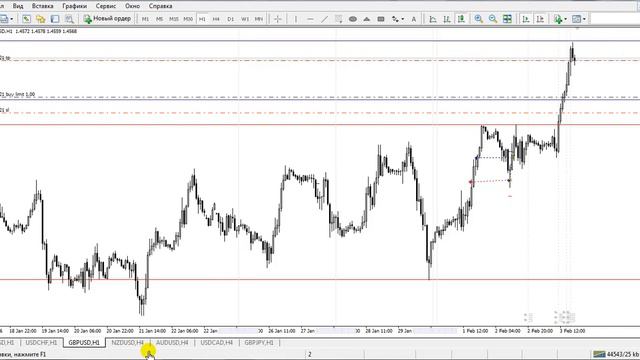Viewport: 640px width, 360px height.
Task: Set timeframe to H1
Action: [x=202, y=19]
